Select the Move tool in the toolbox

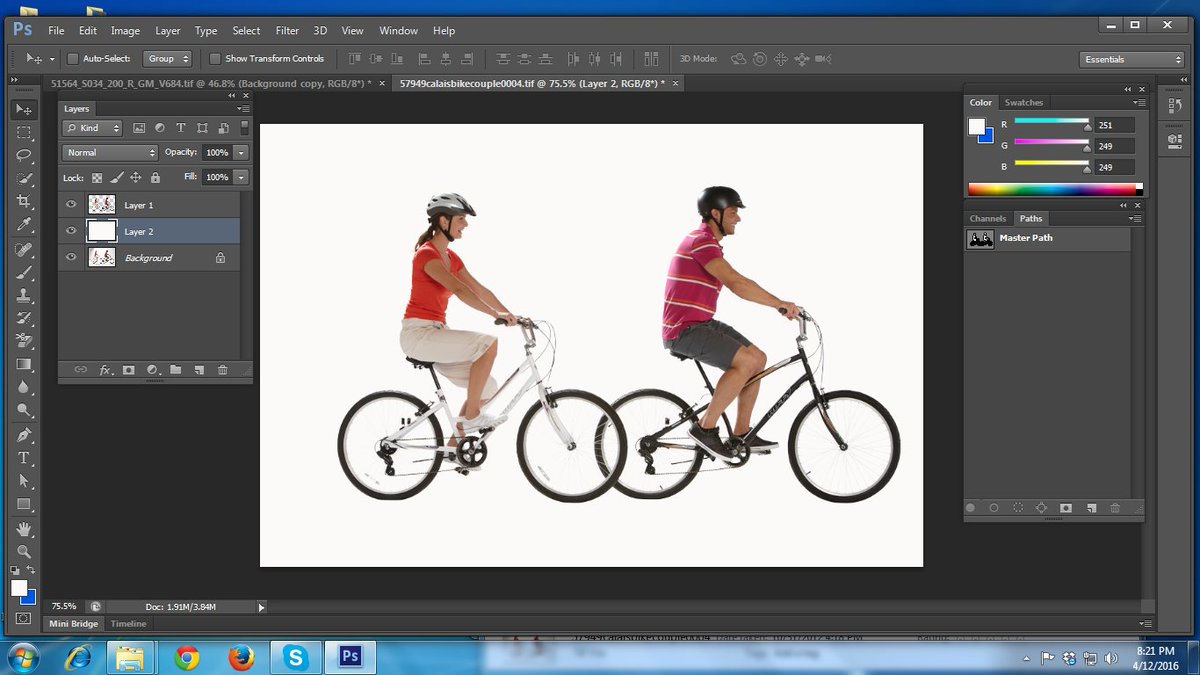(x=24, y=109)
